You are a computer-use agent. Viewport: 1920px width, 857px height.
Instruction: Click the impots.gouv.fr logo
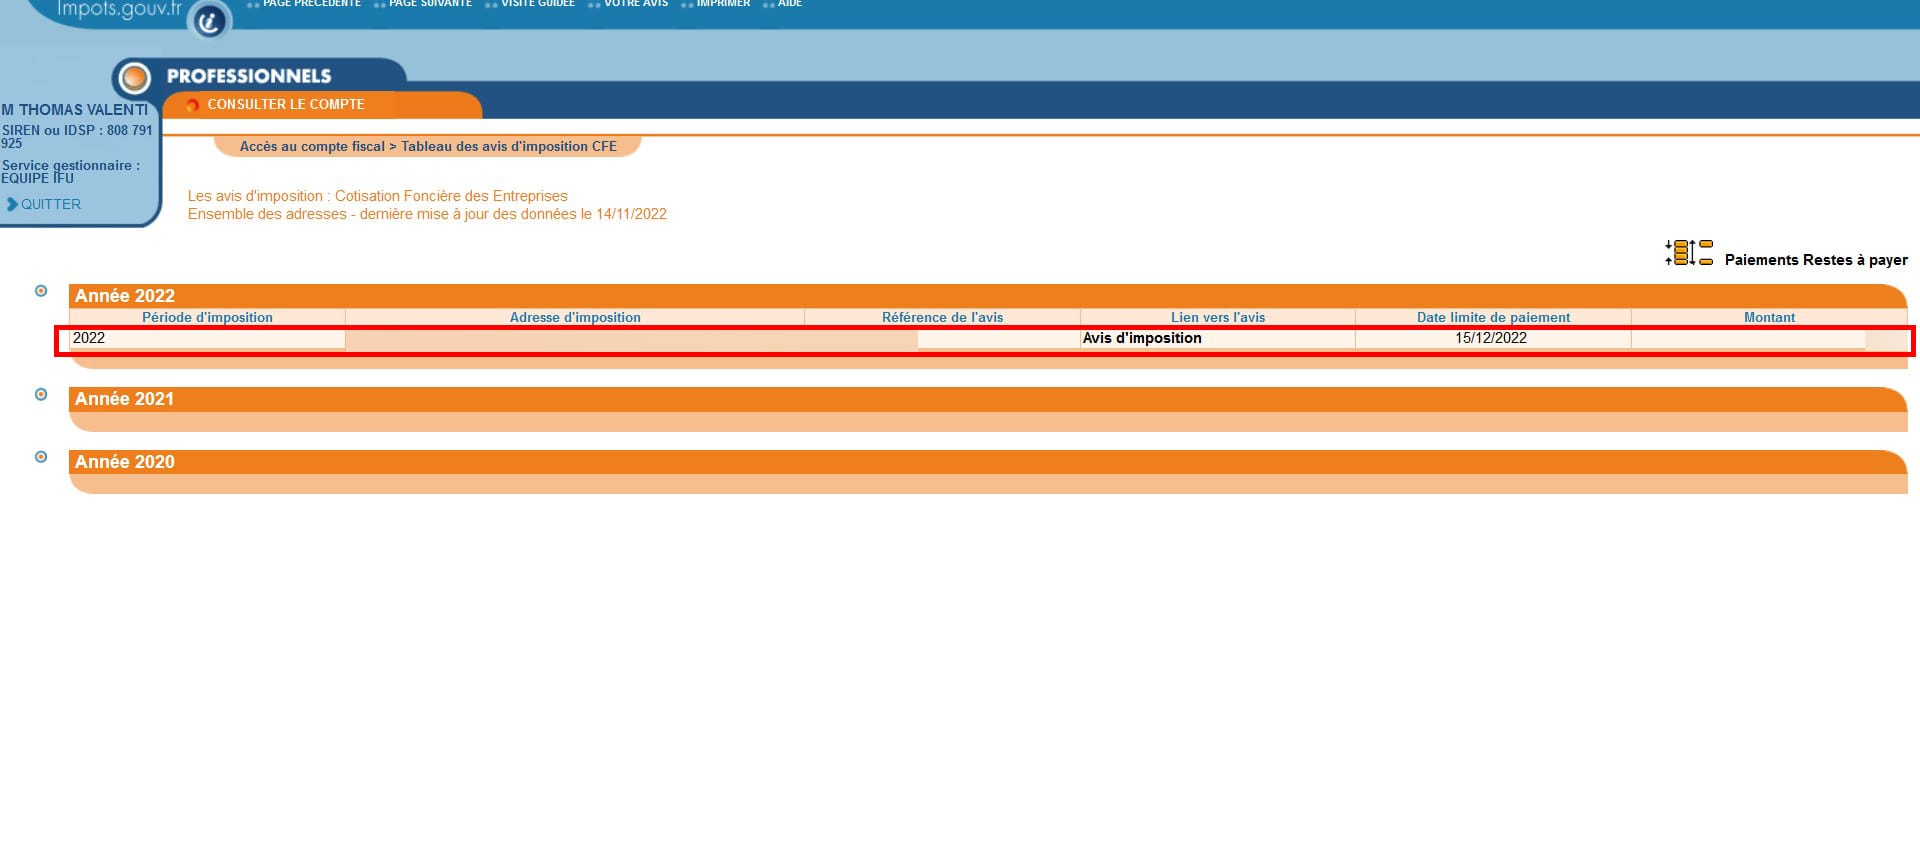point(119,11)
